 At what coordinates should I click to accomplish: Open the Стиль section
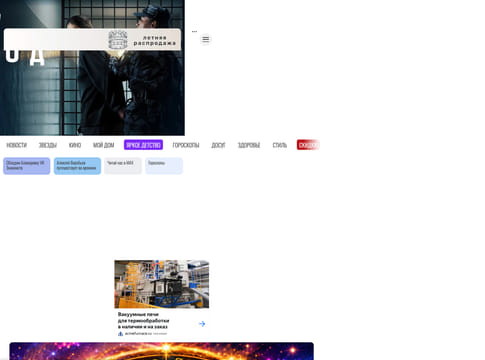click(280, 145)
